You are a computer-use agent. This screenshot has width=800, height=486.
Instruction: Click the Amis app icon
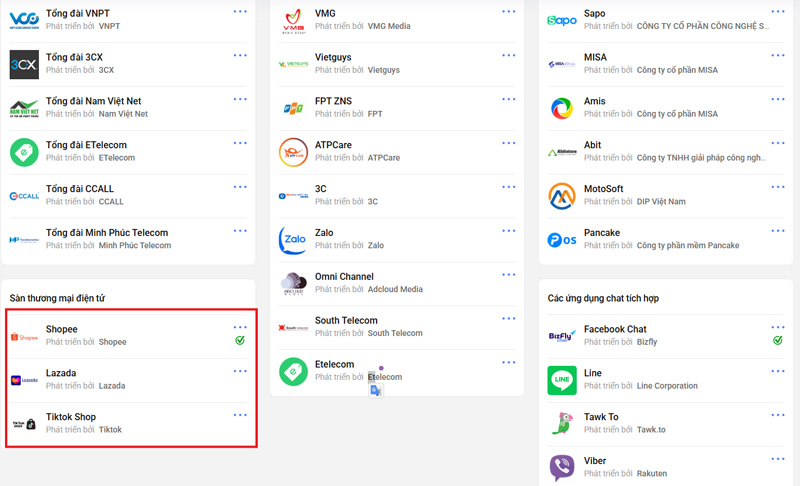point(562,108)
